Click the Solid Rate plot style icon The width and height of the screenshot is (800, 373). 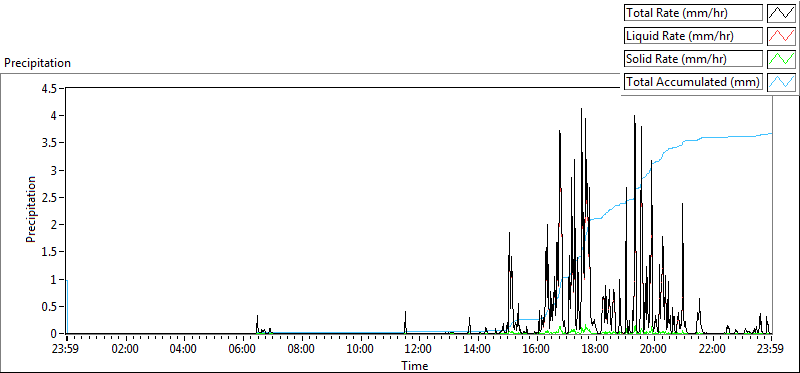pyautogui.click(x=782, y=59)
